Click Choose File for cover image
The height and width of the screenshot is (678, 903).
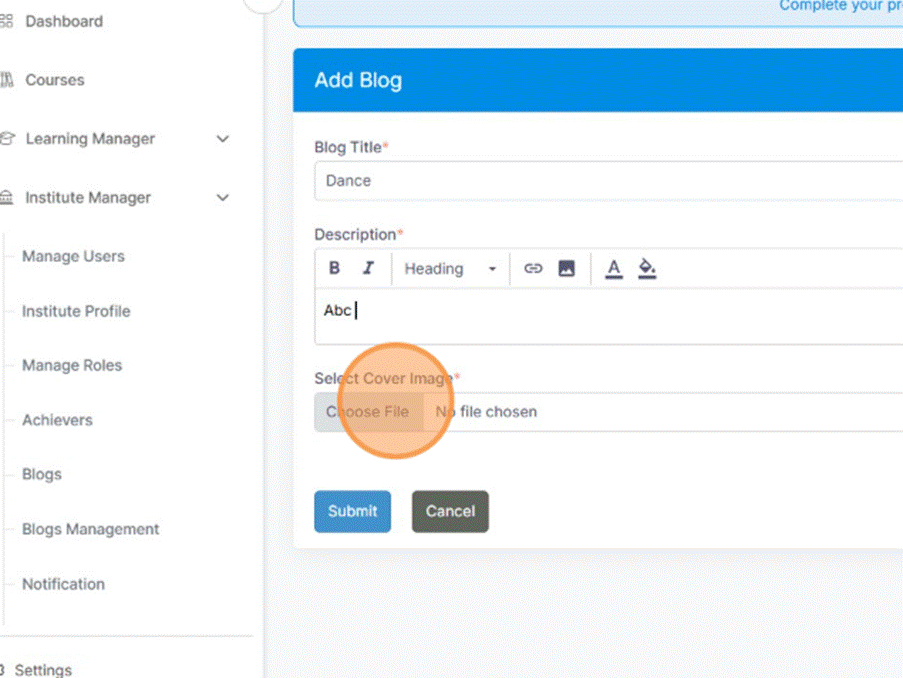pos(368,412)
